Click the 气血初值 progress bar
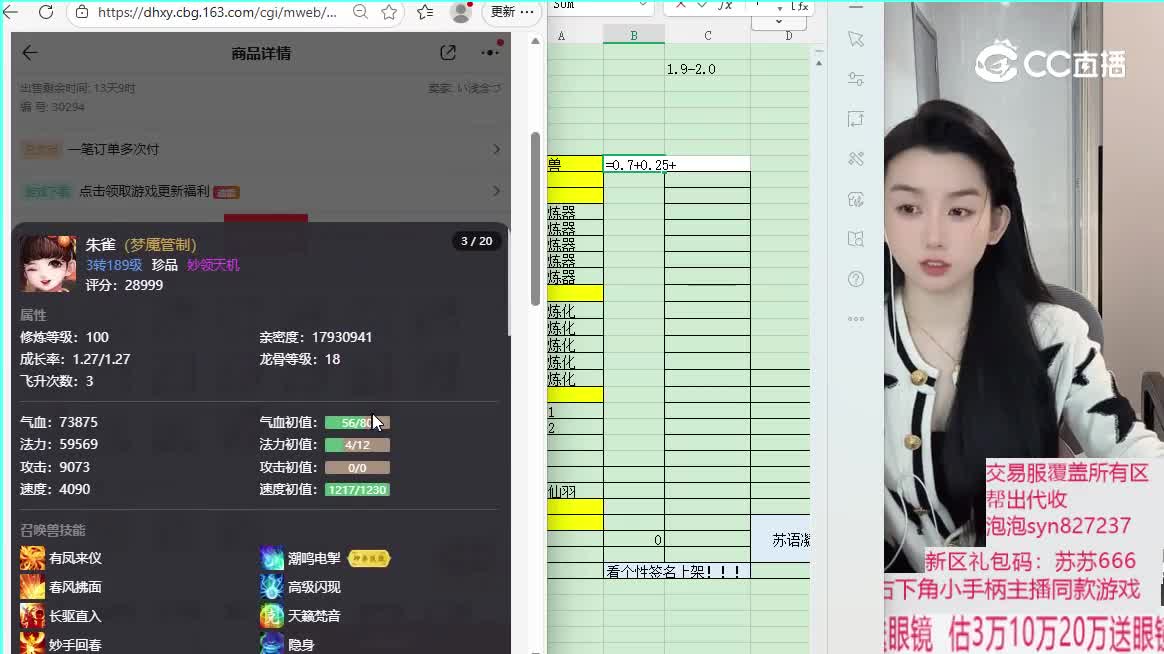The image size is (1164, 654). tap(357, 422)
